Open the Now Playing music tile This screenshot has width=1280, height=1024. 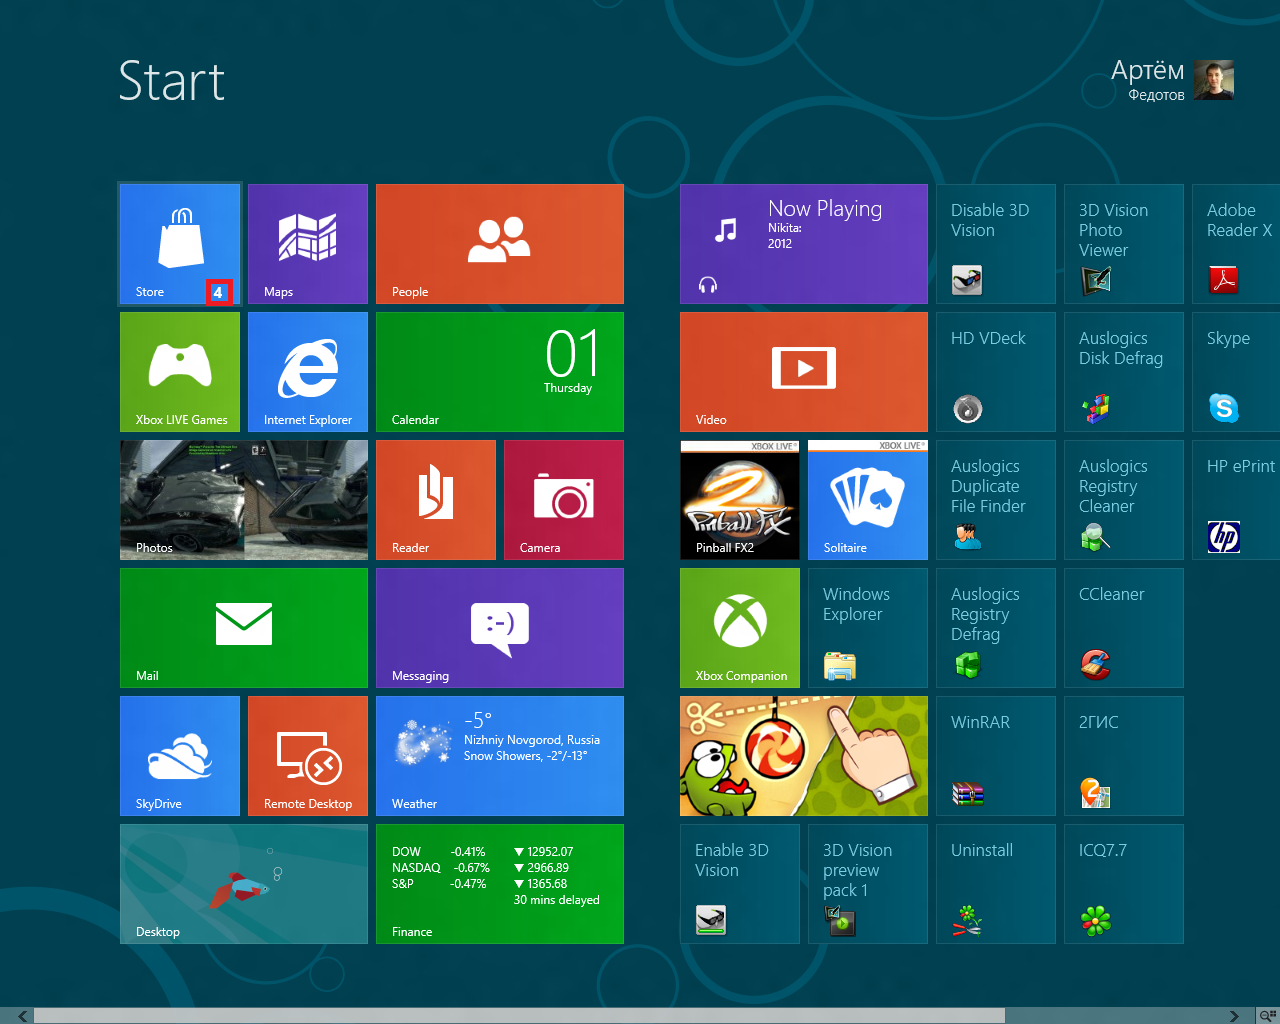point(804,244)
